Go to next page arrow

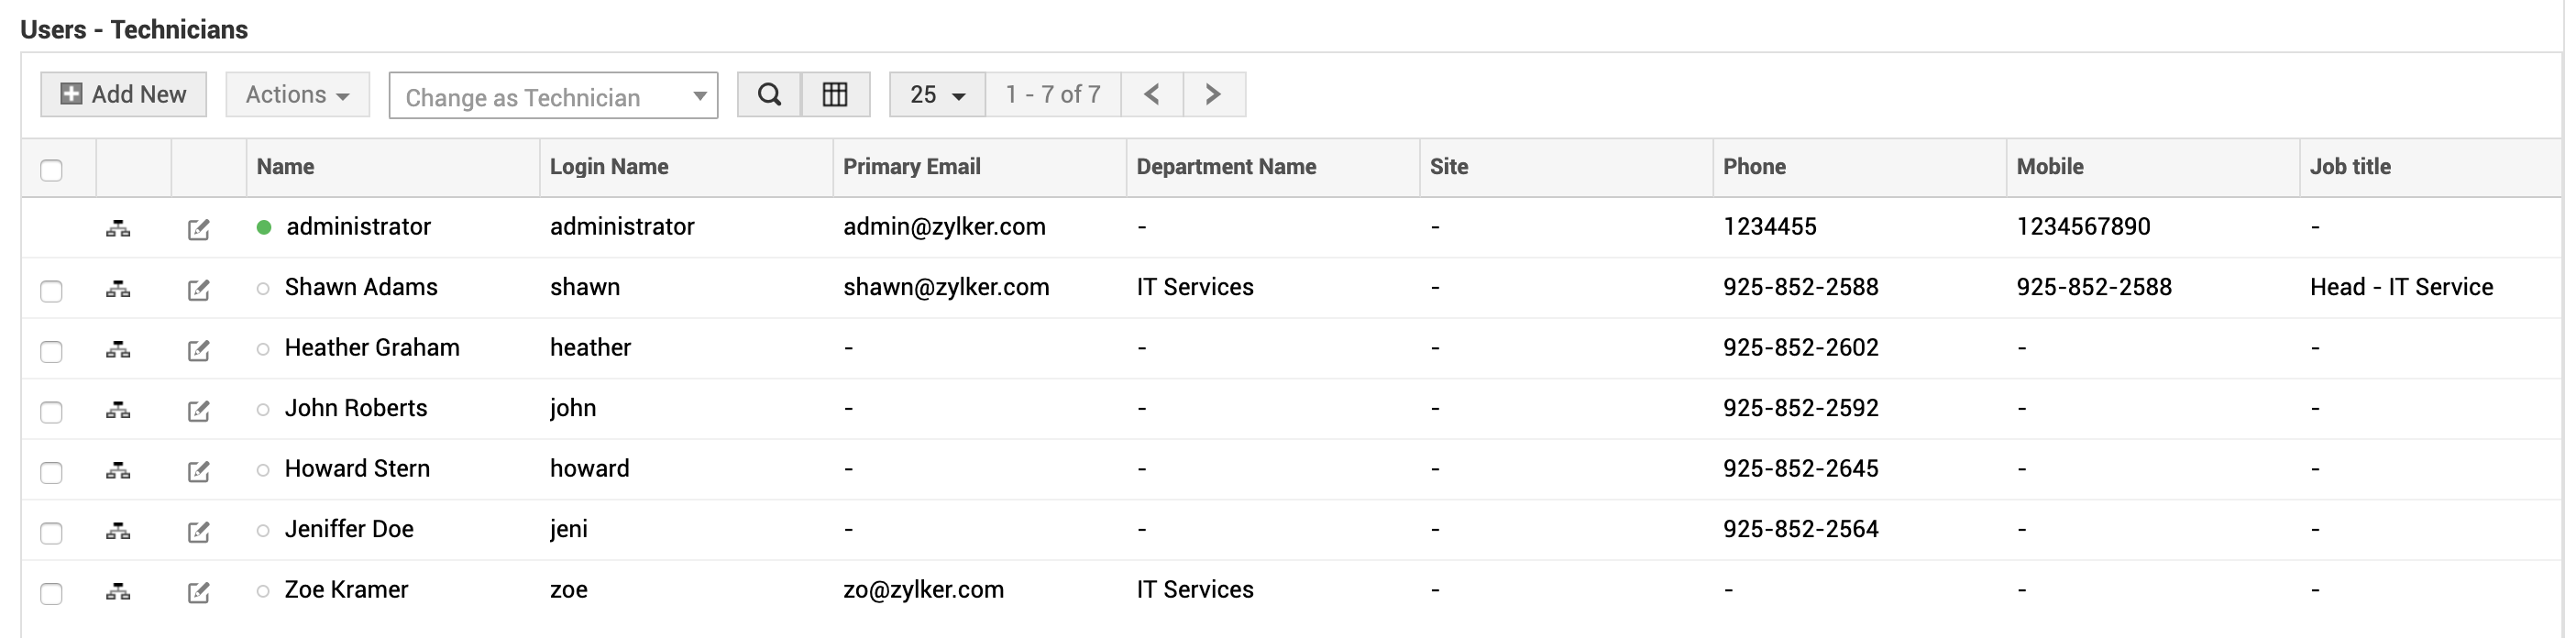coord(1213,95)
